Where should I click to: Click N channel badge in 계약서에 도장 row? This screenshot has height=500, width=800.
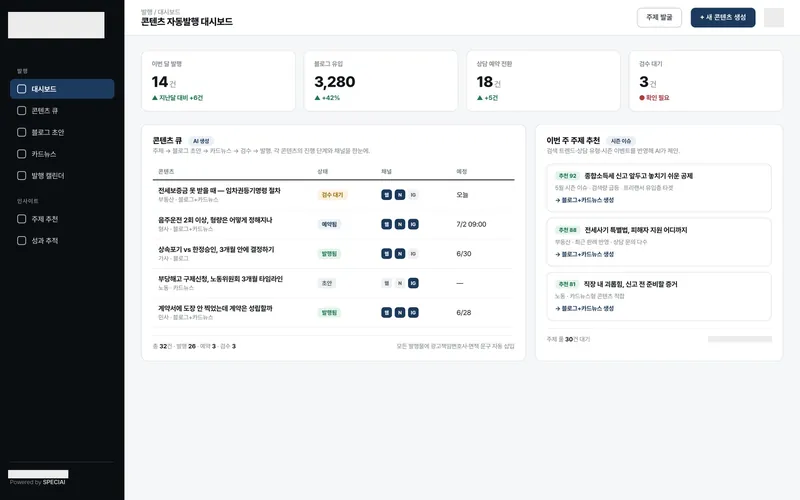tap(400, 313)
